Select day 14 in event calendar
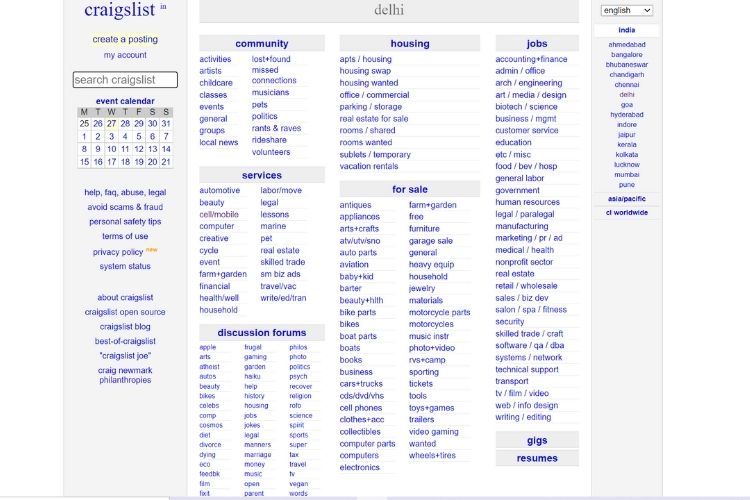Viewport: 750px width, 500px height. point(166,149)
